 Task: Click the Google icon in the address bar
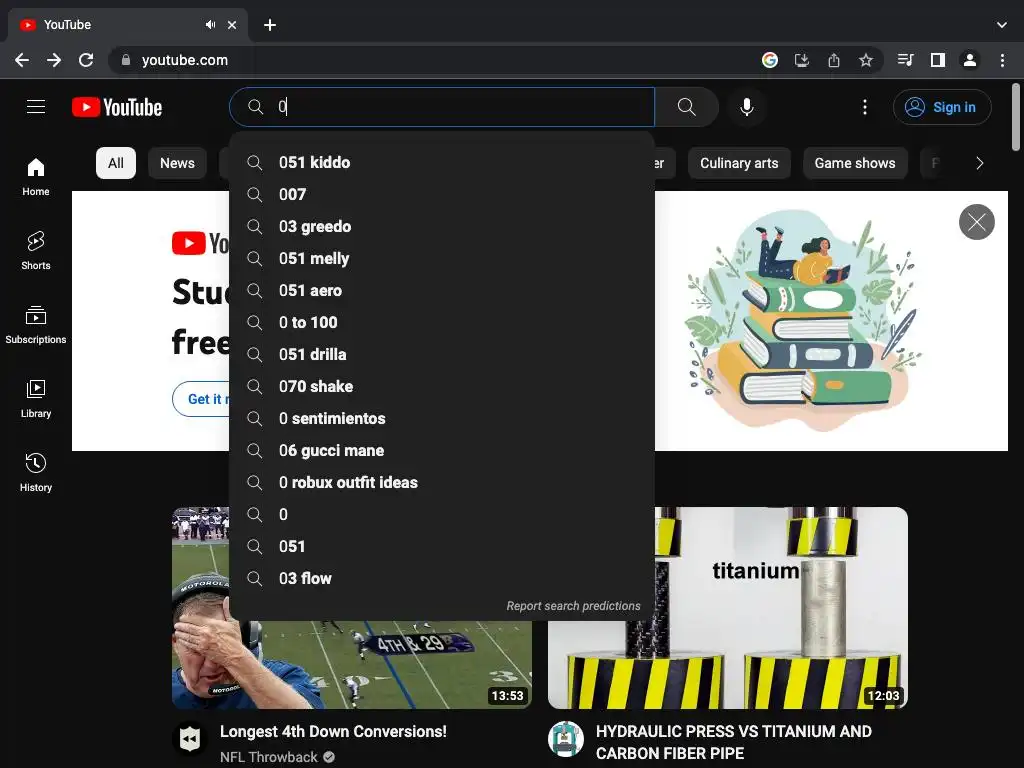(770, 60)
